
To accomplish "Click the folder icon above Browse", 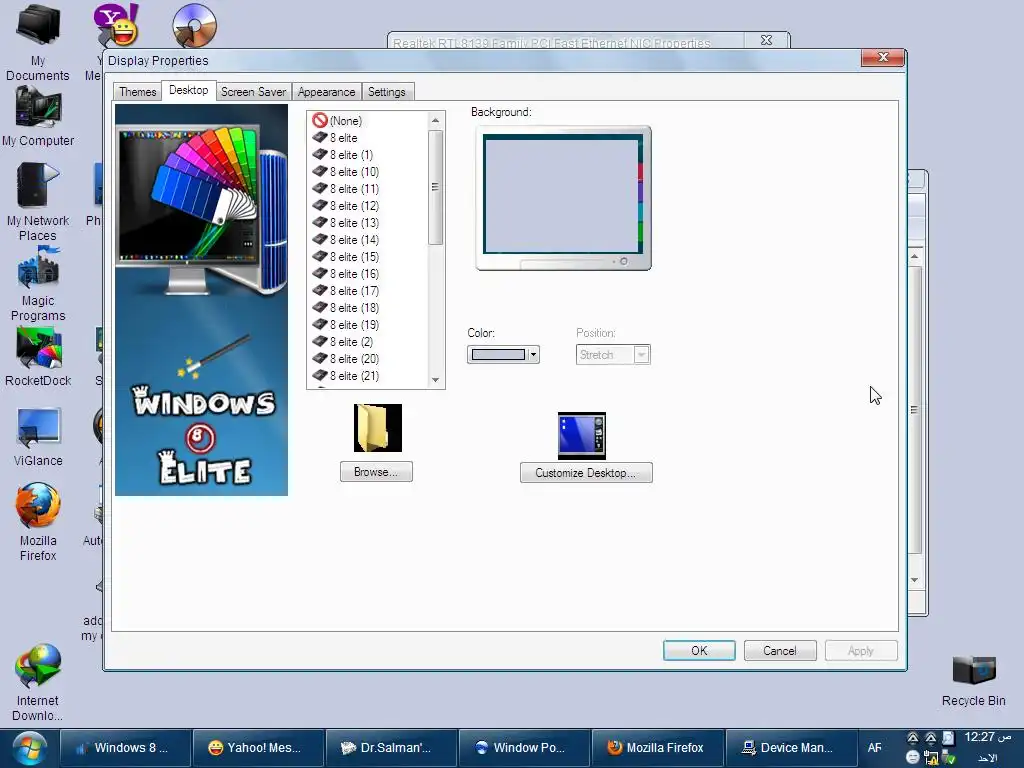I will (x=377, y=428).
